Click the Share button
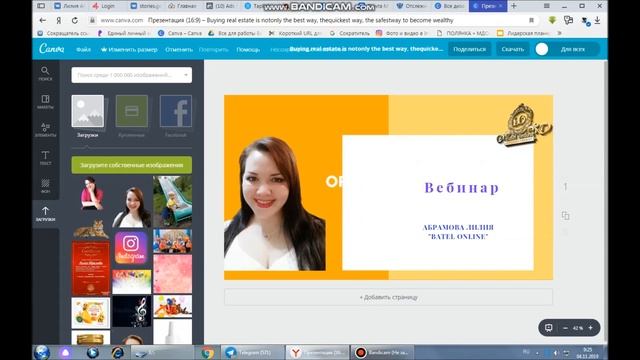The image size is (640, 360). 469,49
